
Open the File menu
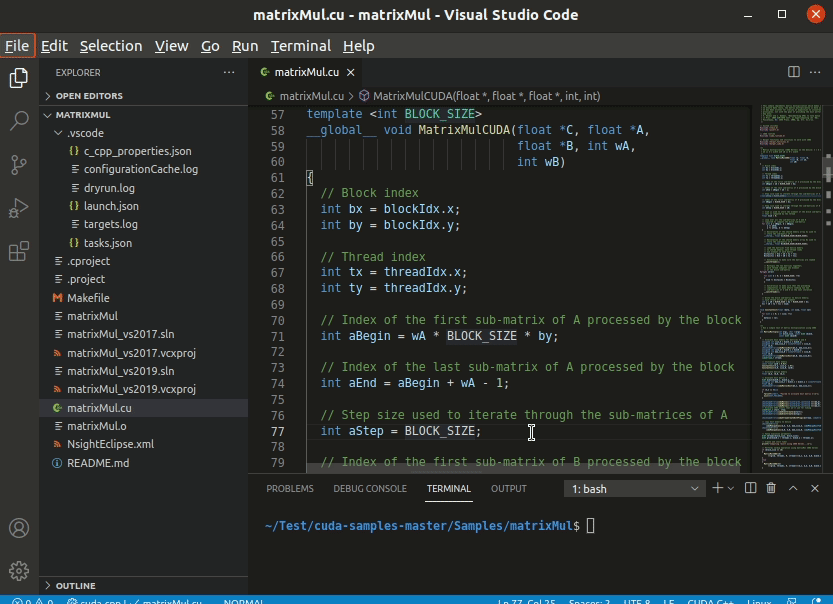click(17, 46)
